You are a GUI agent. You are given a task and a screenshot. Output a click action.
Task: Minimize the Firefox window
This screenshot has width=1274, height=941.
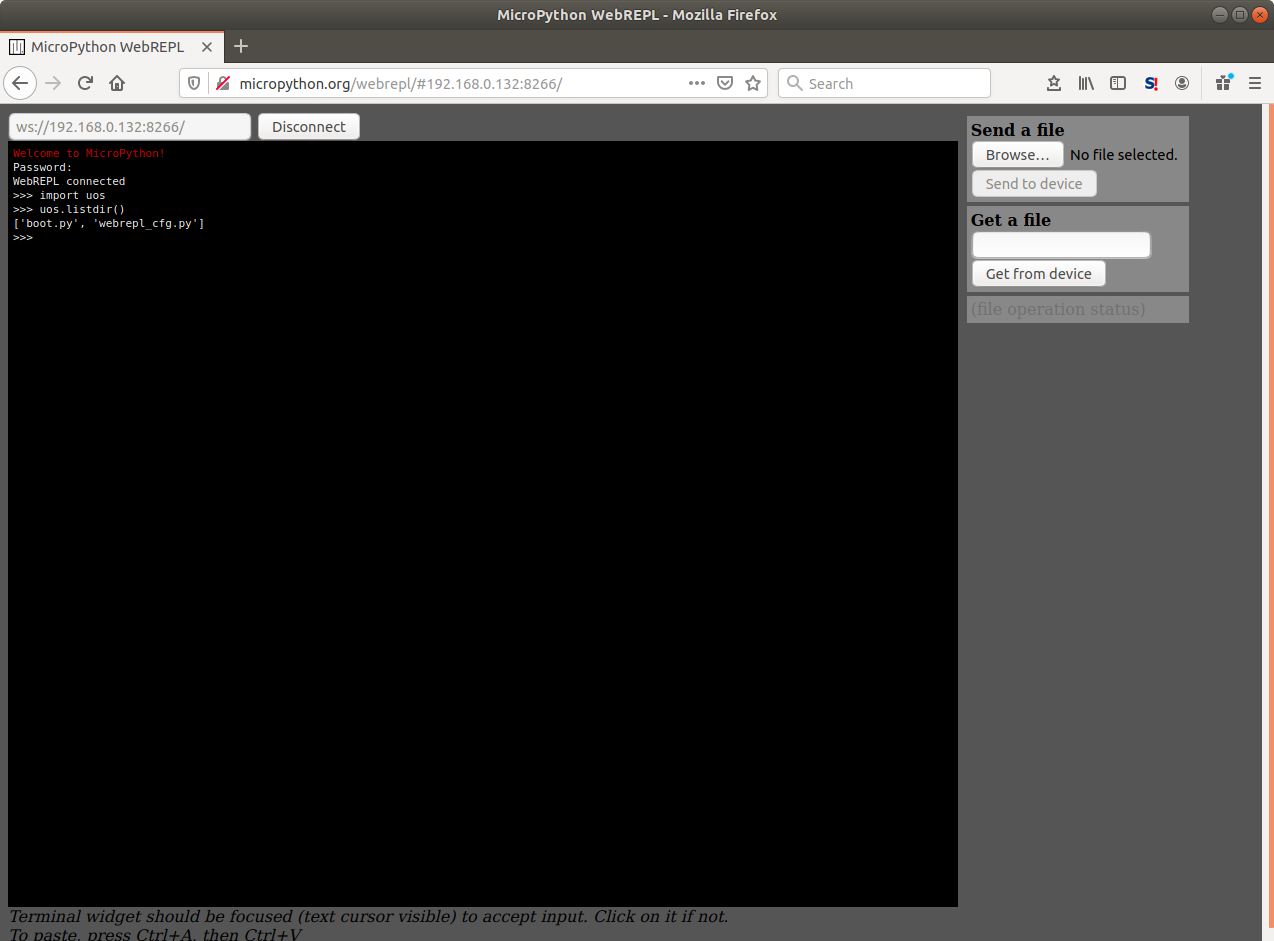point(1218,14)
